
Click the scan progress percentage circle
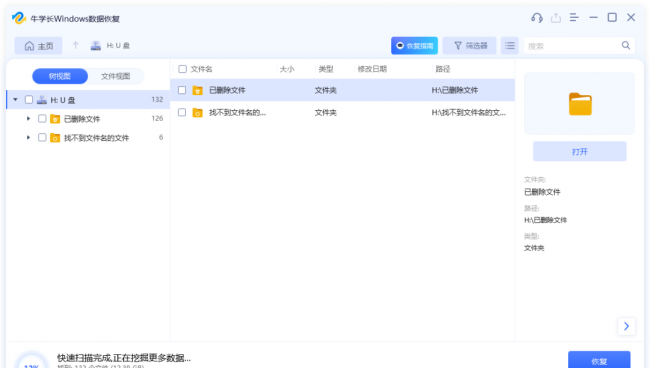32,361
